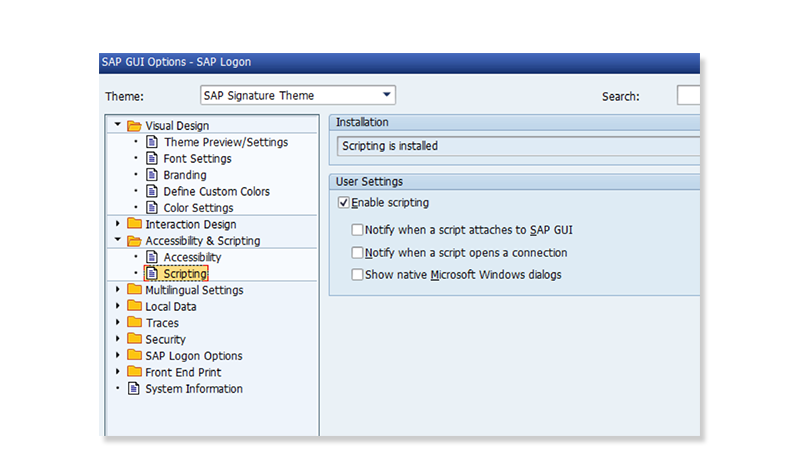Click the Local Data folder icon

point(134,306)
